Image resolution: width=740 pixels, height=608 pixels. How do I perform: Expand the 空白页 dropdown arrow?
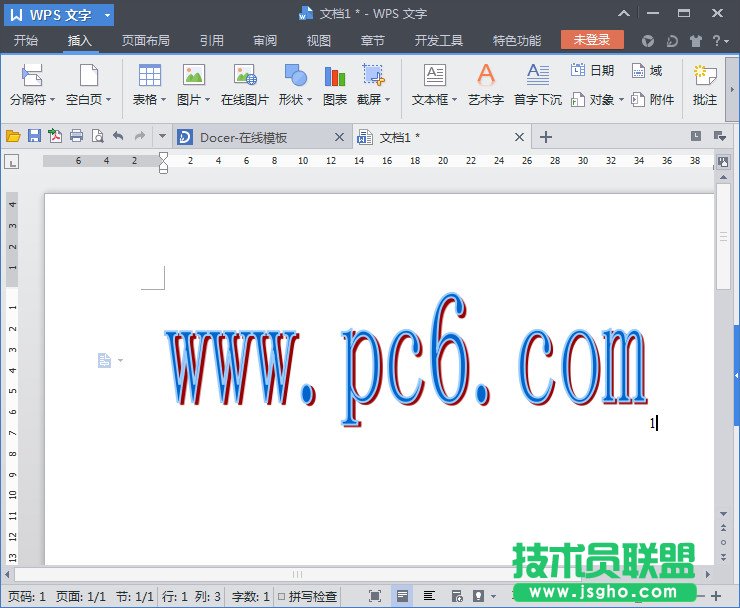[x=109, y=100]
